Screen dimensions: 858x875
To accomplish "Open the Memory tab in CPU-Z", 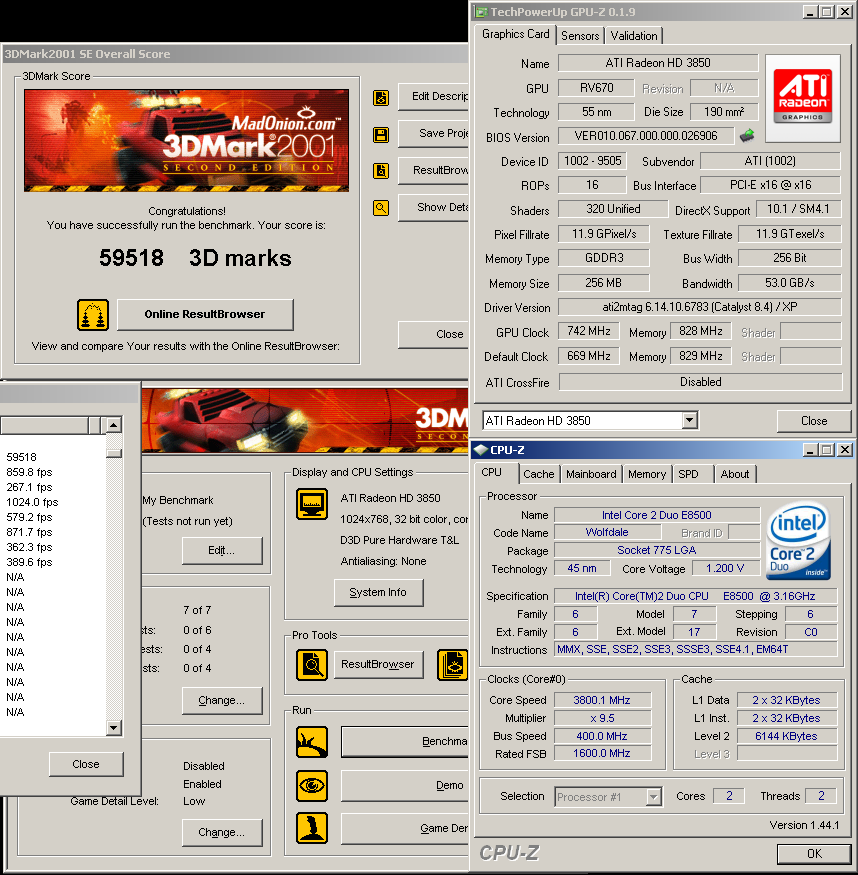I will point(647,474).
